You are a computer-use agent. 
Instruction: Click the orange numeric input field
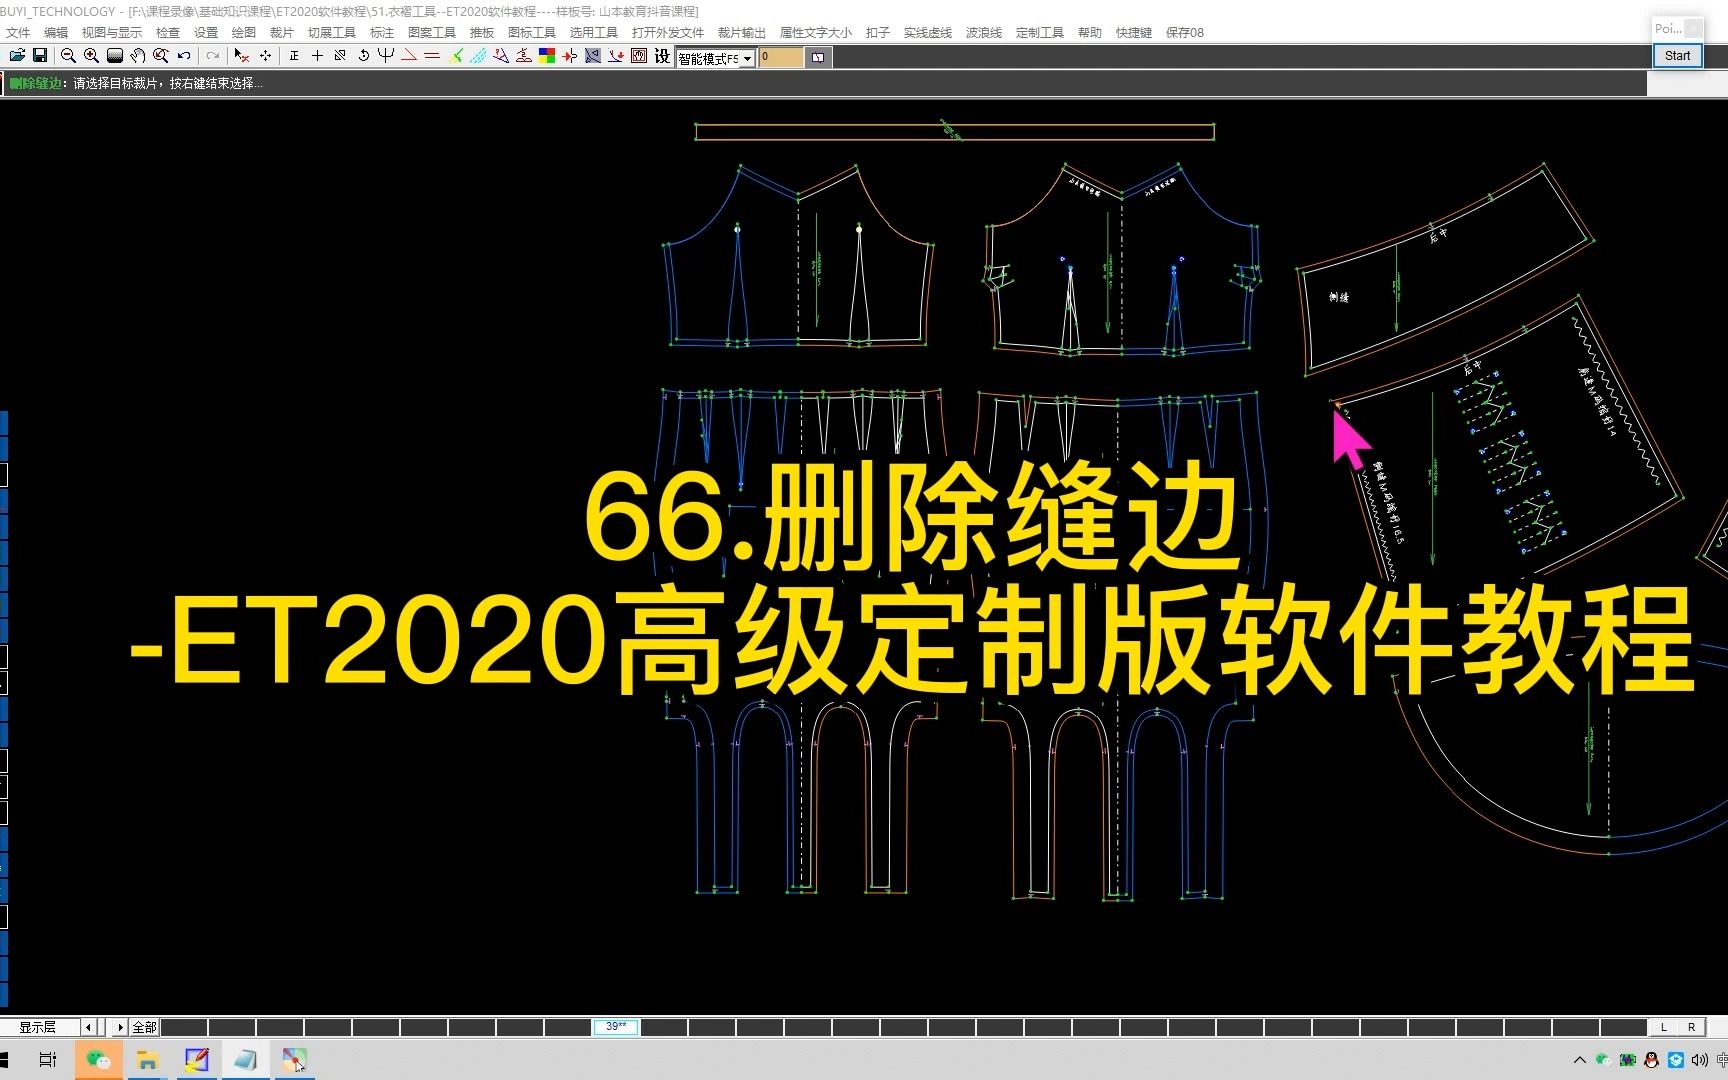point(781,57)
